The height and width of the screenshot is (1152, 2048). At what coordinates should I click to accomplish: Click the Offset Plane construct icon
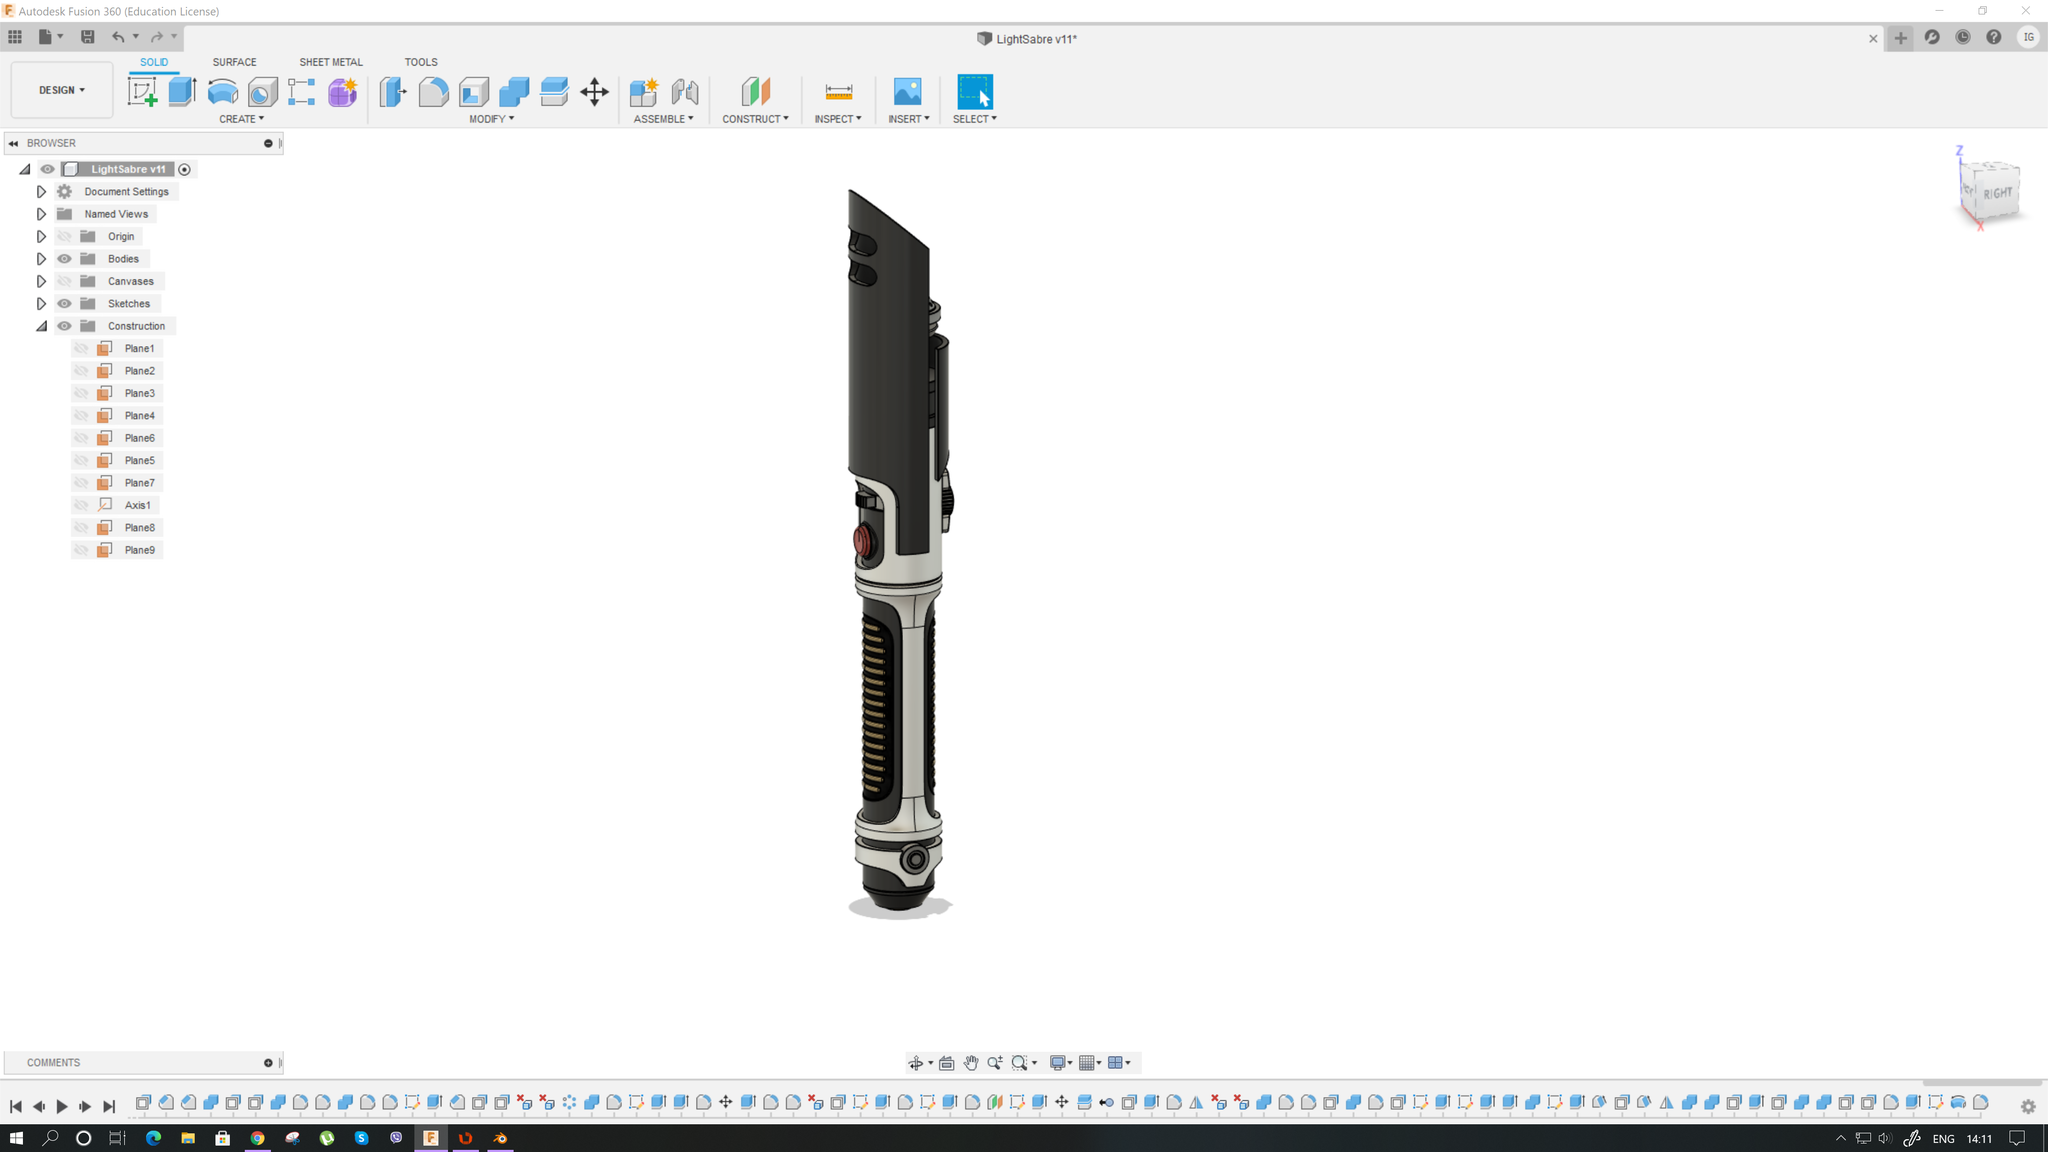755,92
